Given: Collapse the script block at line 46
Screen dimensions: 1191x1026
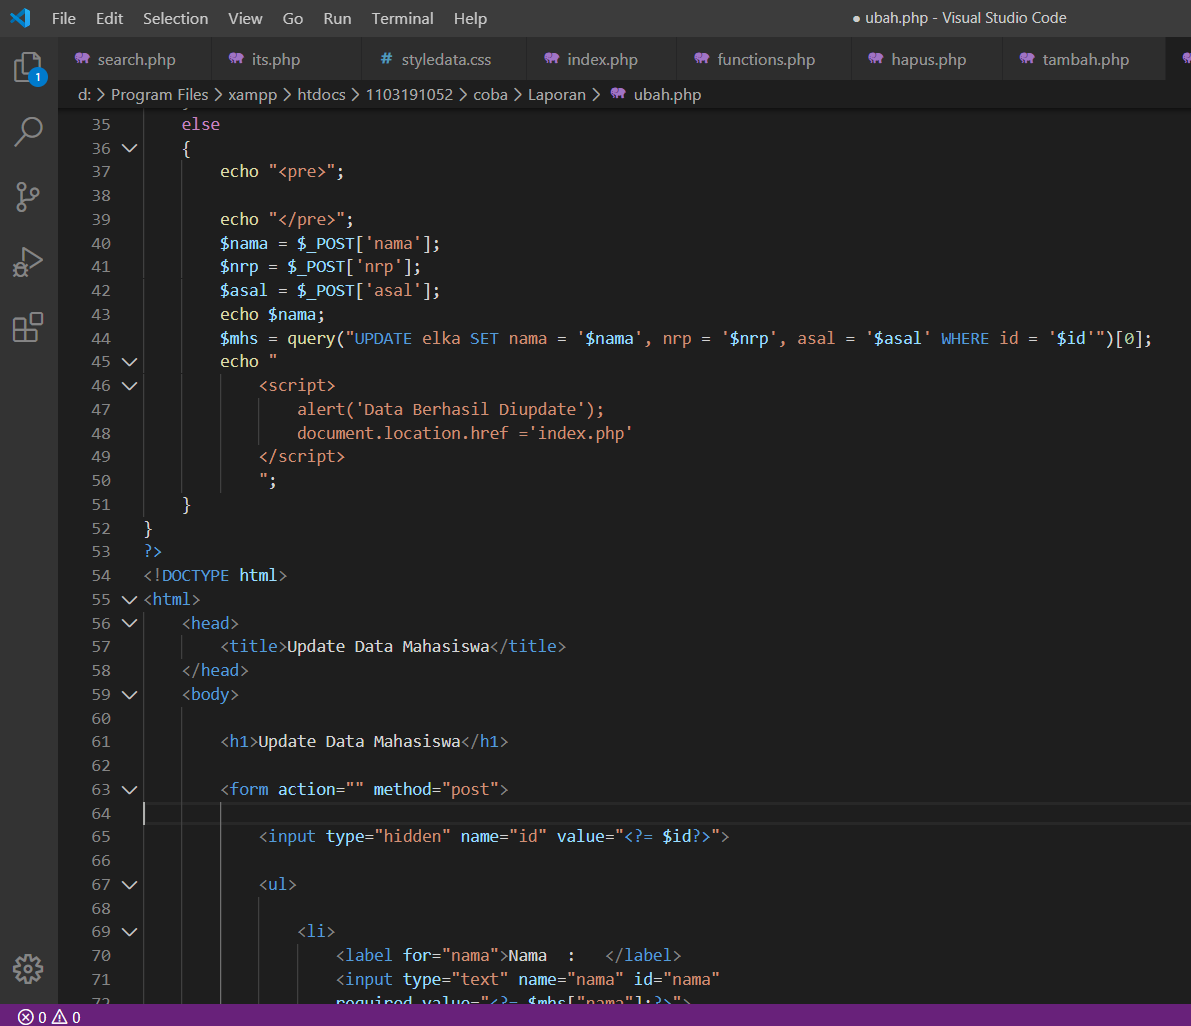Looking at the screenshot, I should (x=130, y=386).
